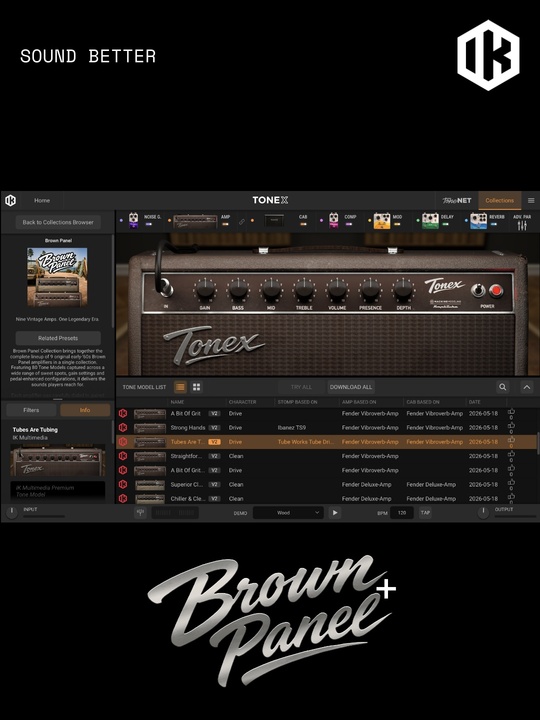Select the Noise Gate pedal icon
The image size is (540, 720).
tap(133, 220)
